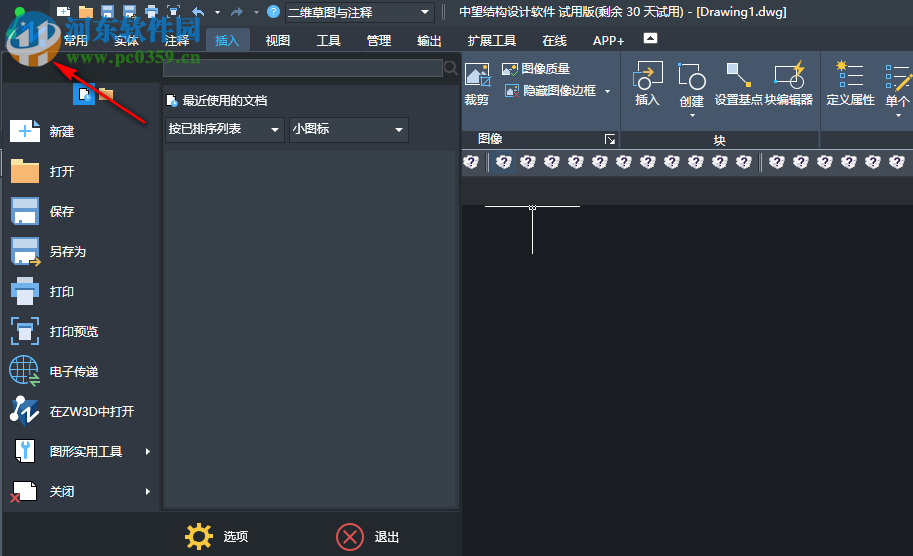Click the 隐藏图像边框 tool

click(551, 91)
